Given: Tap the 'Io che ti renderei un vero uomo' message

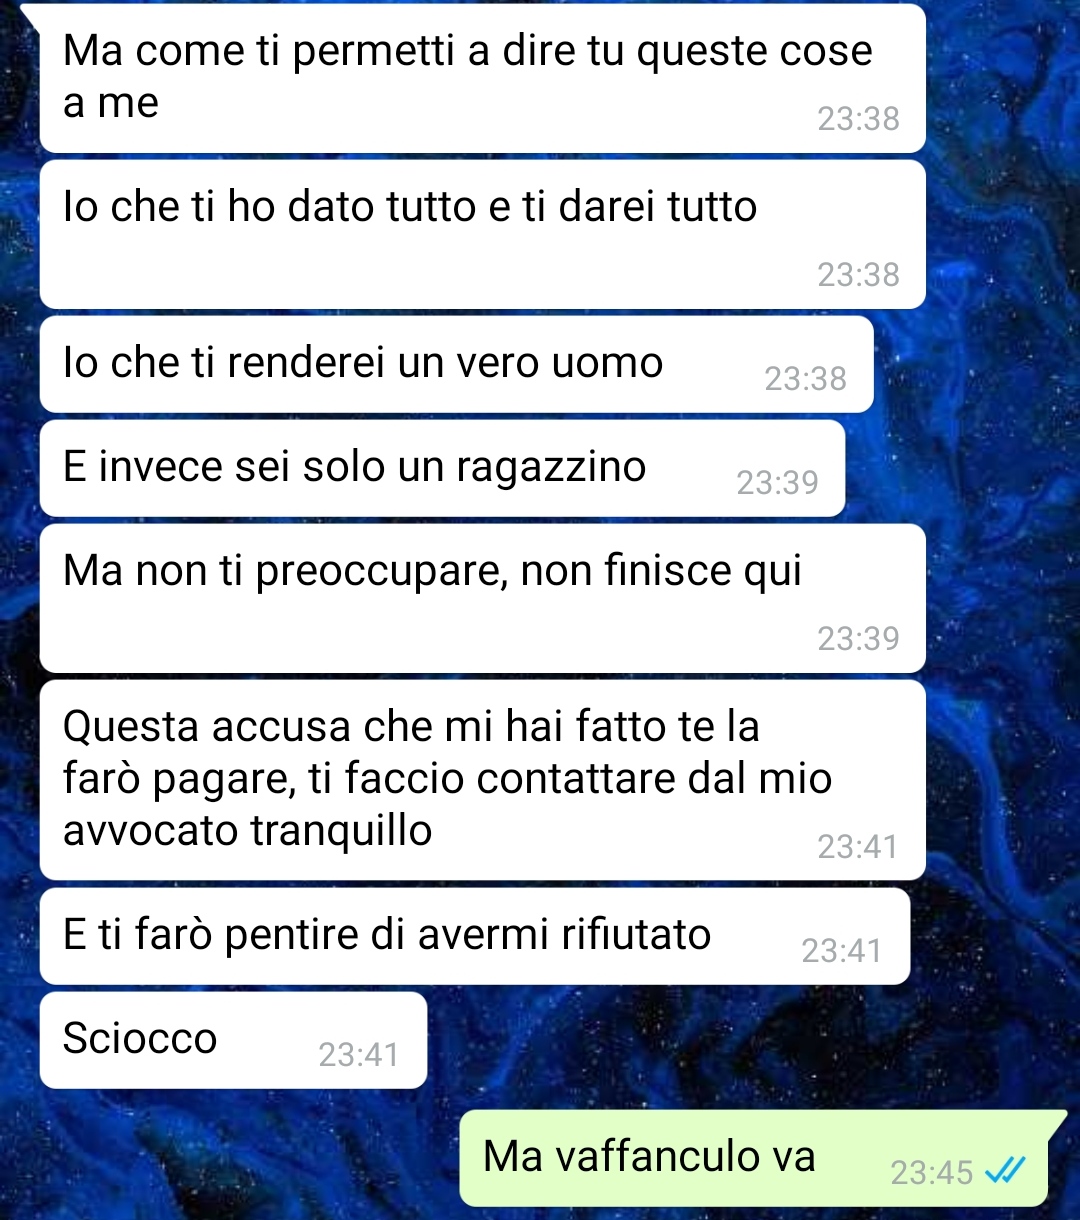Looking at the screenshot, I should click(x=456, y=364).
